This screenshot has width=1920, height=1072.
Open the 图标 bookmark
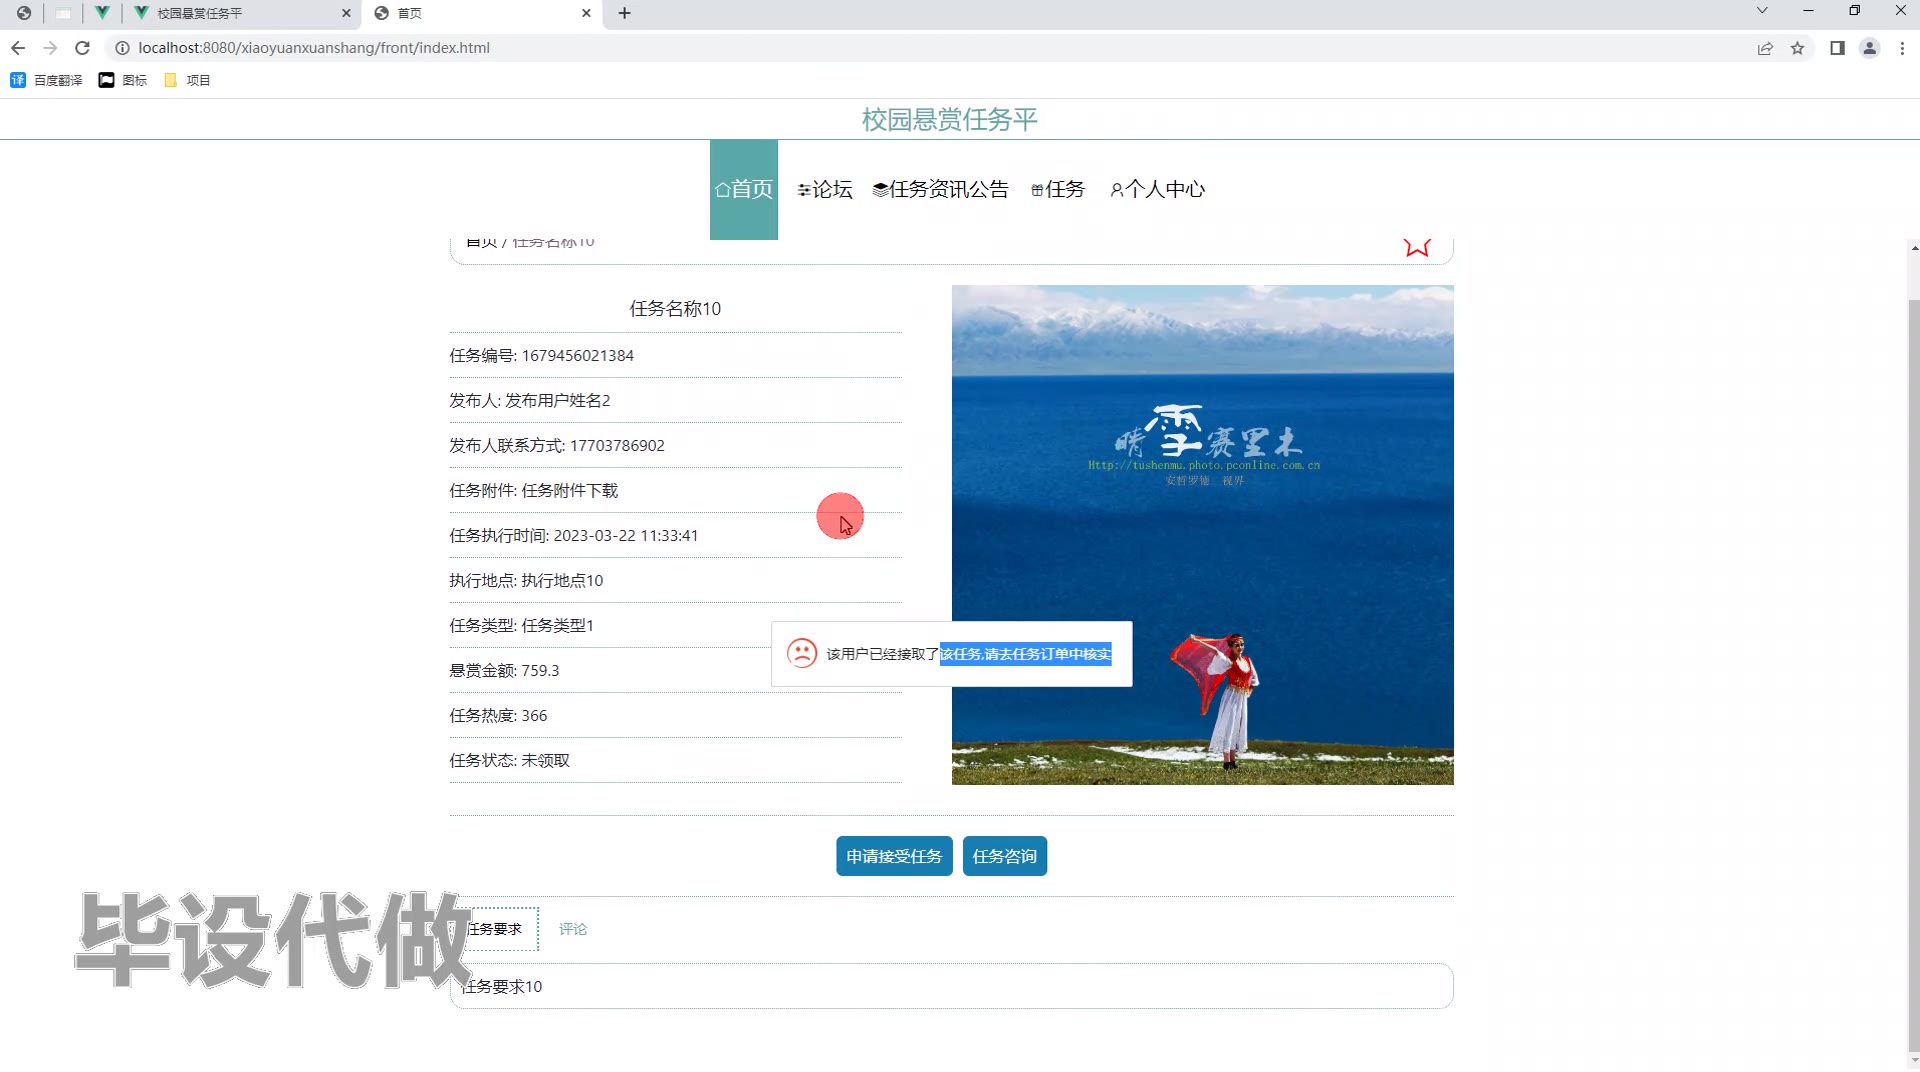click(123, 80)
